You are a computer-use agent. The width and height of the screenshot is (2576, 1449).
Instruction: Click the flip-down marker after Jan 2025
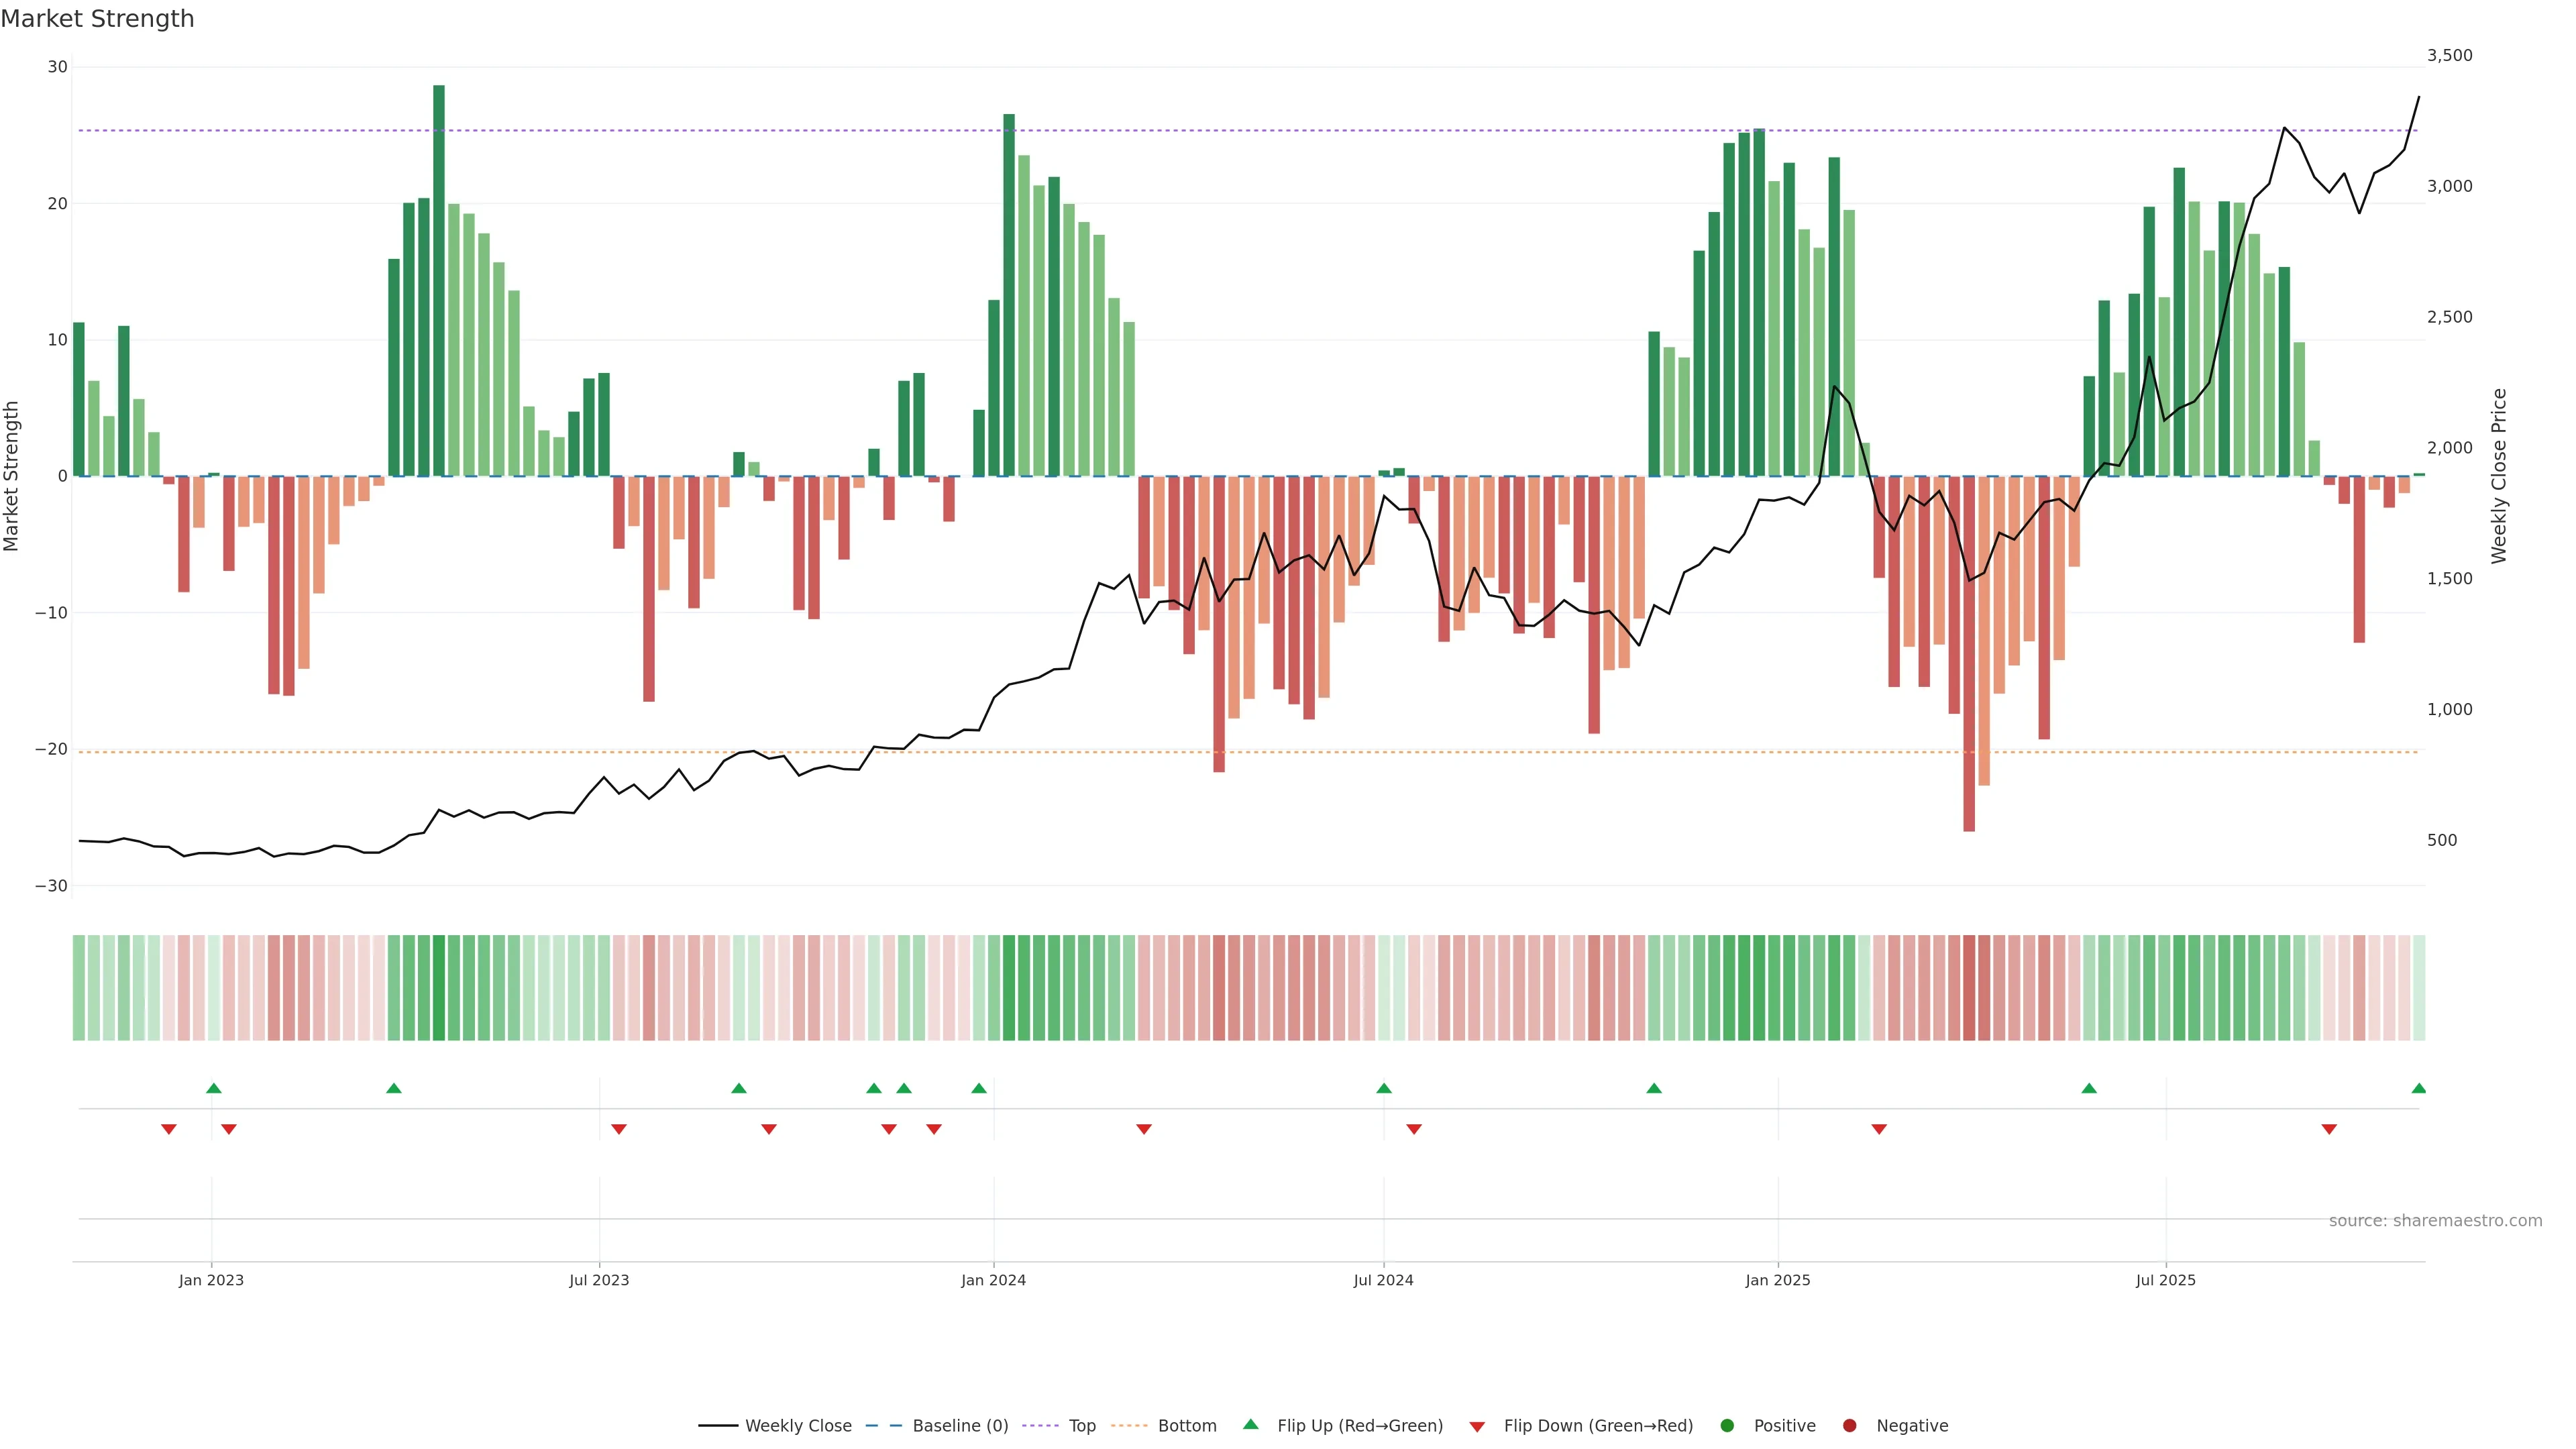click(x=1879, y=1129)
